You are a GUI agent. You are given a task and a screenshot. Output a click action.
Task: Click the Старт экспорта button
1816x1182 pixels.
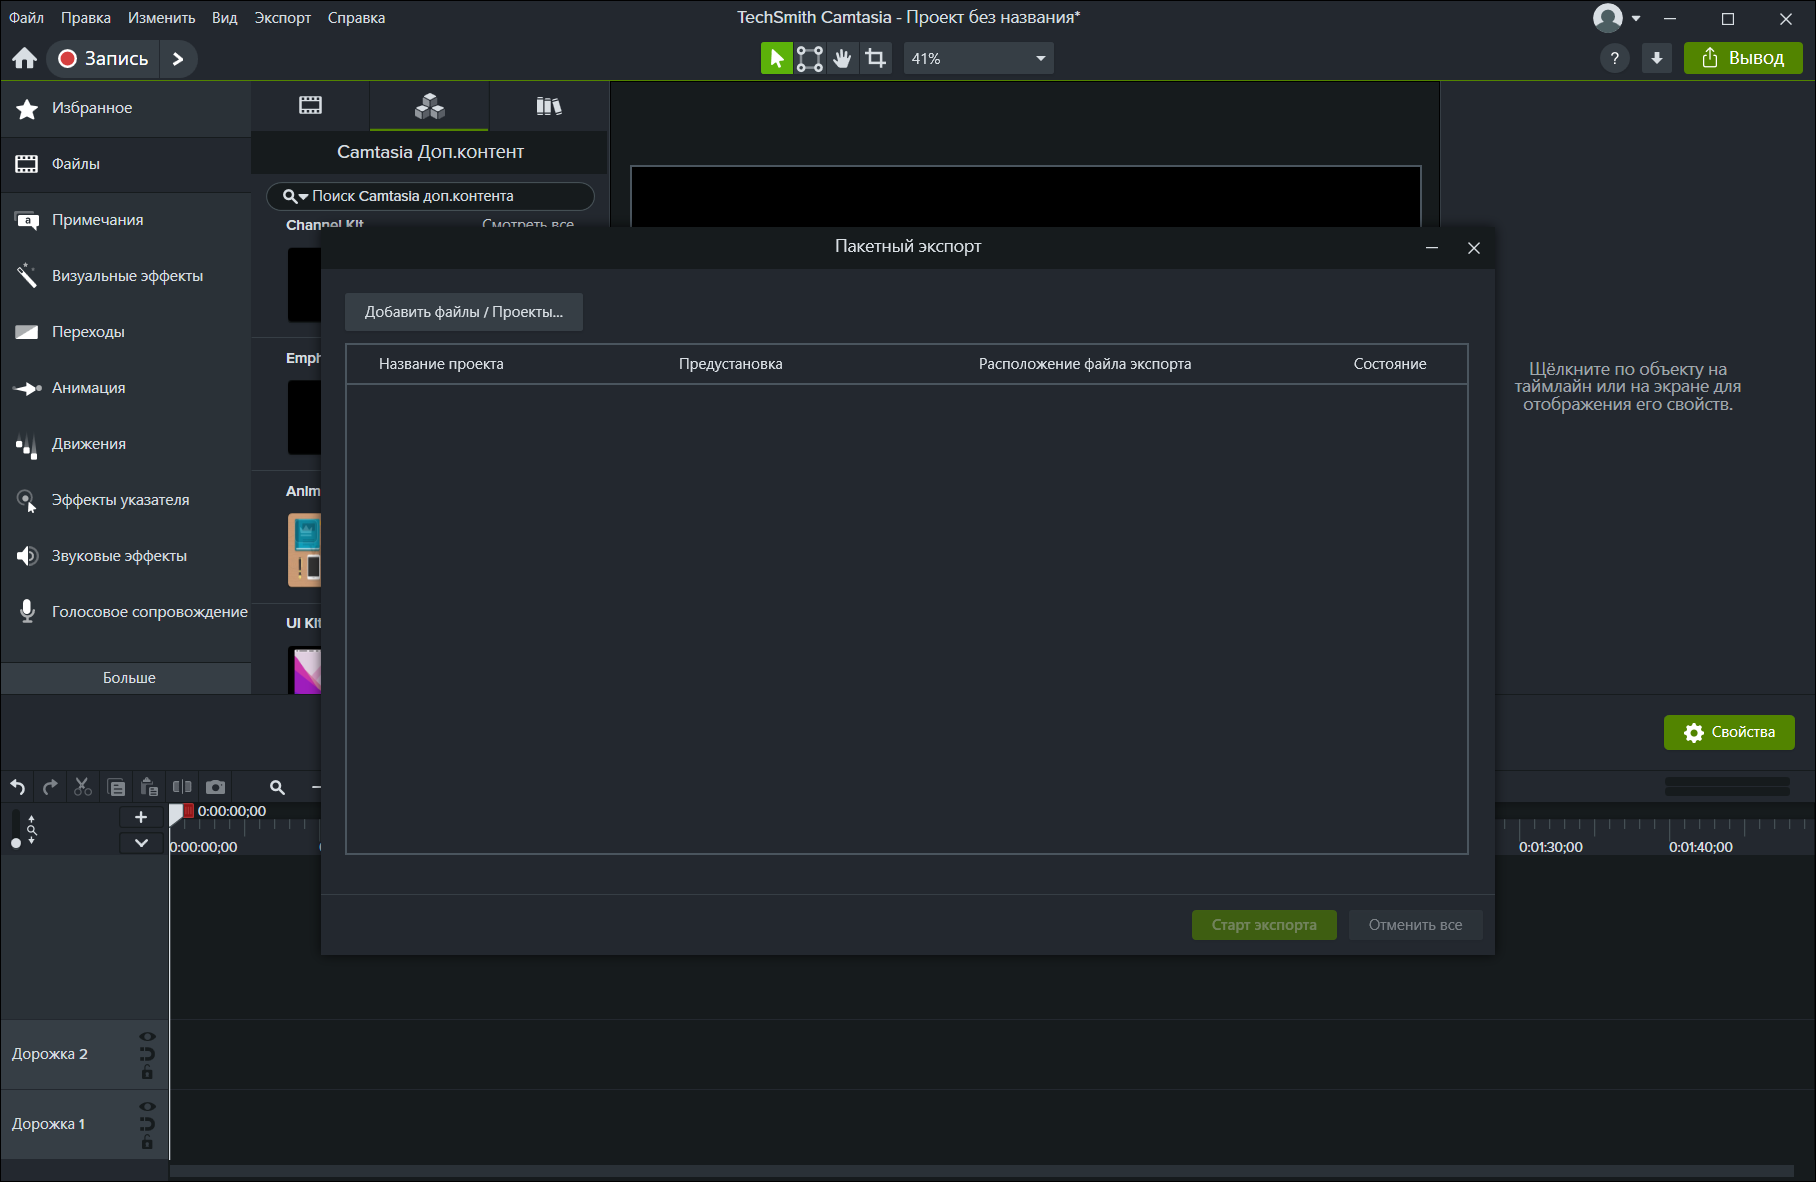(x=1264, y=925)
